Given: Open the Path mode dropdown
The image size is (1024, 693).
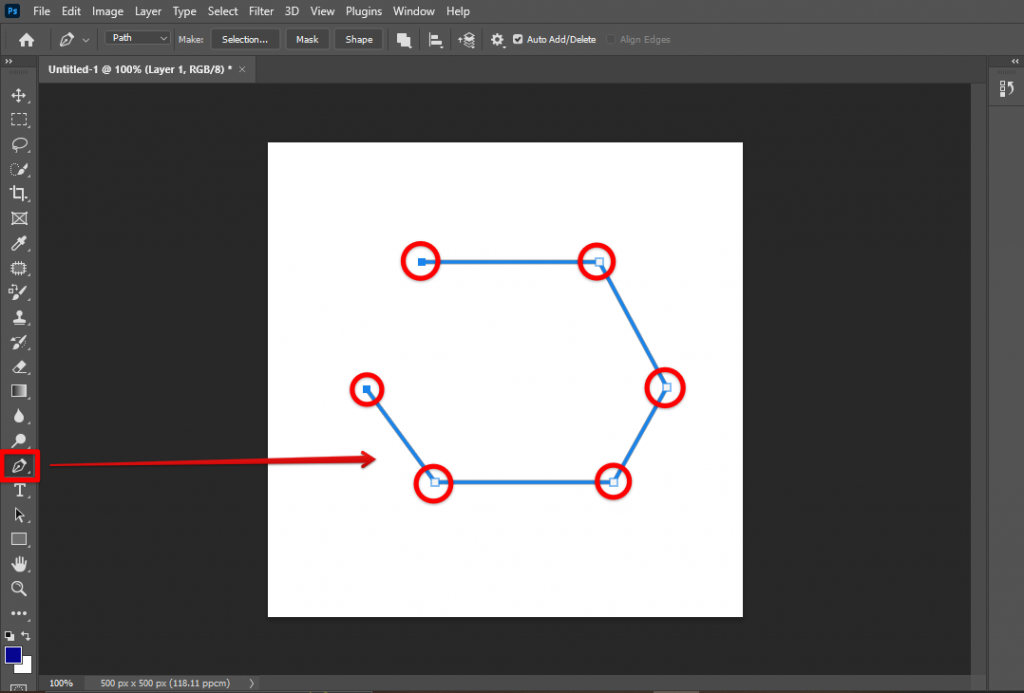Looking at the screenshot, I should click(136, 37).
